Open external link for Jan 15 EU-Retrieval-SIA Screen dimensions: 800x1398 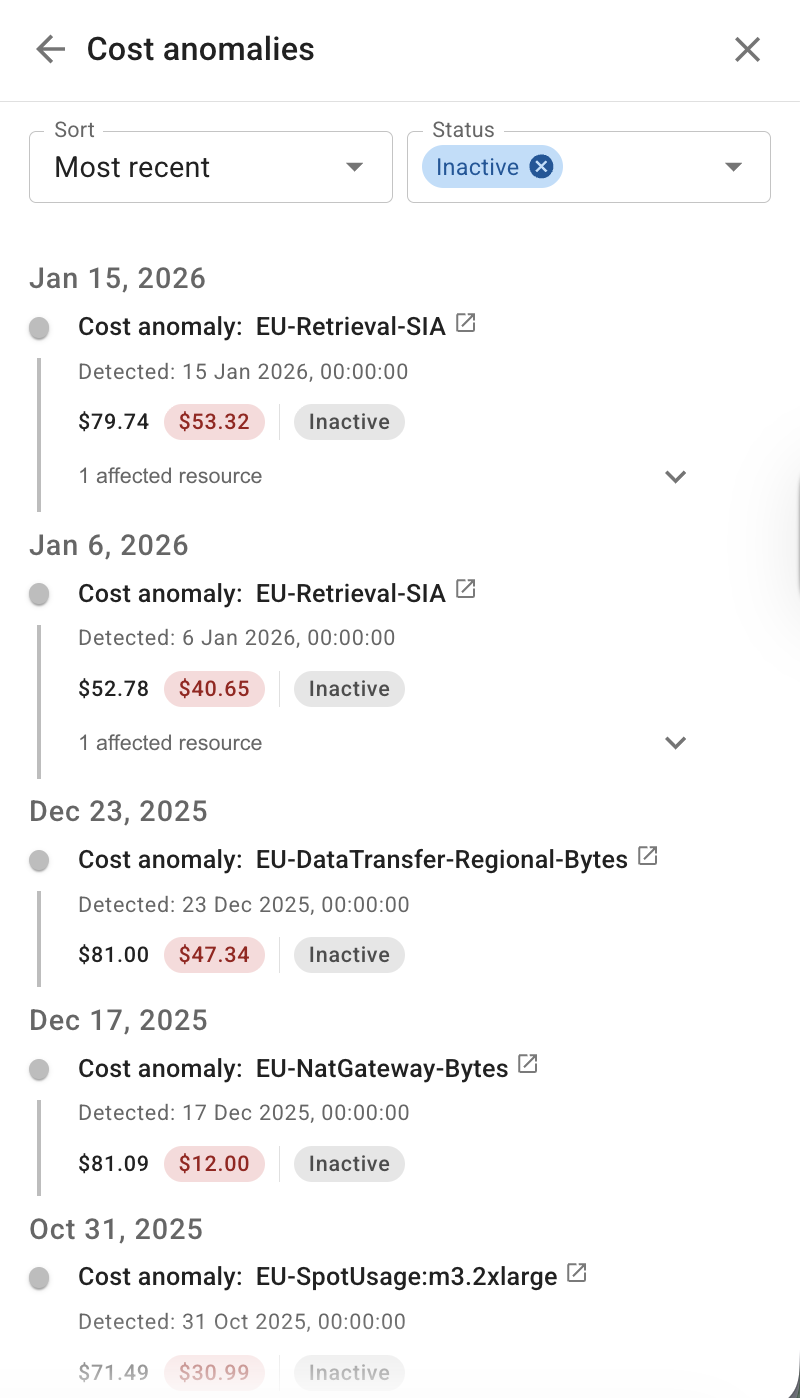(x=465, y=323)
